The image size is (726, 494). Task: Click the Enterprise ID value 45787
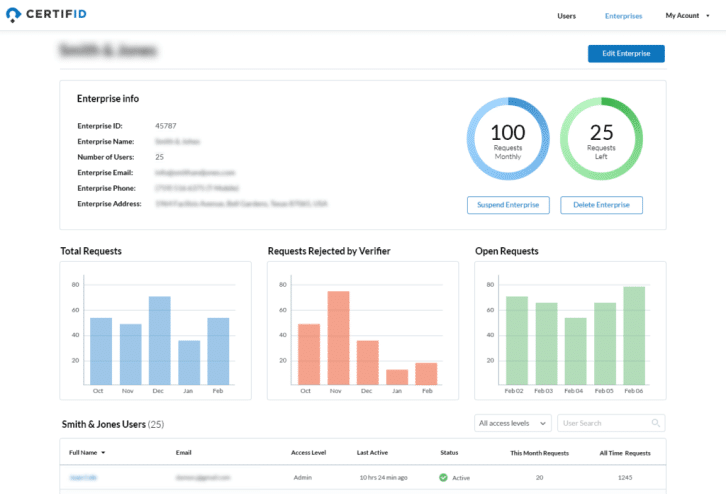(165, 126)
